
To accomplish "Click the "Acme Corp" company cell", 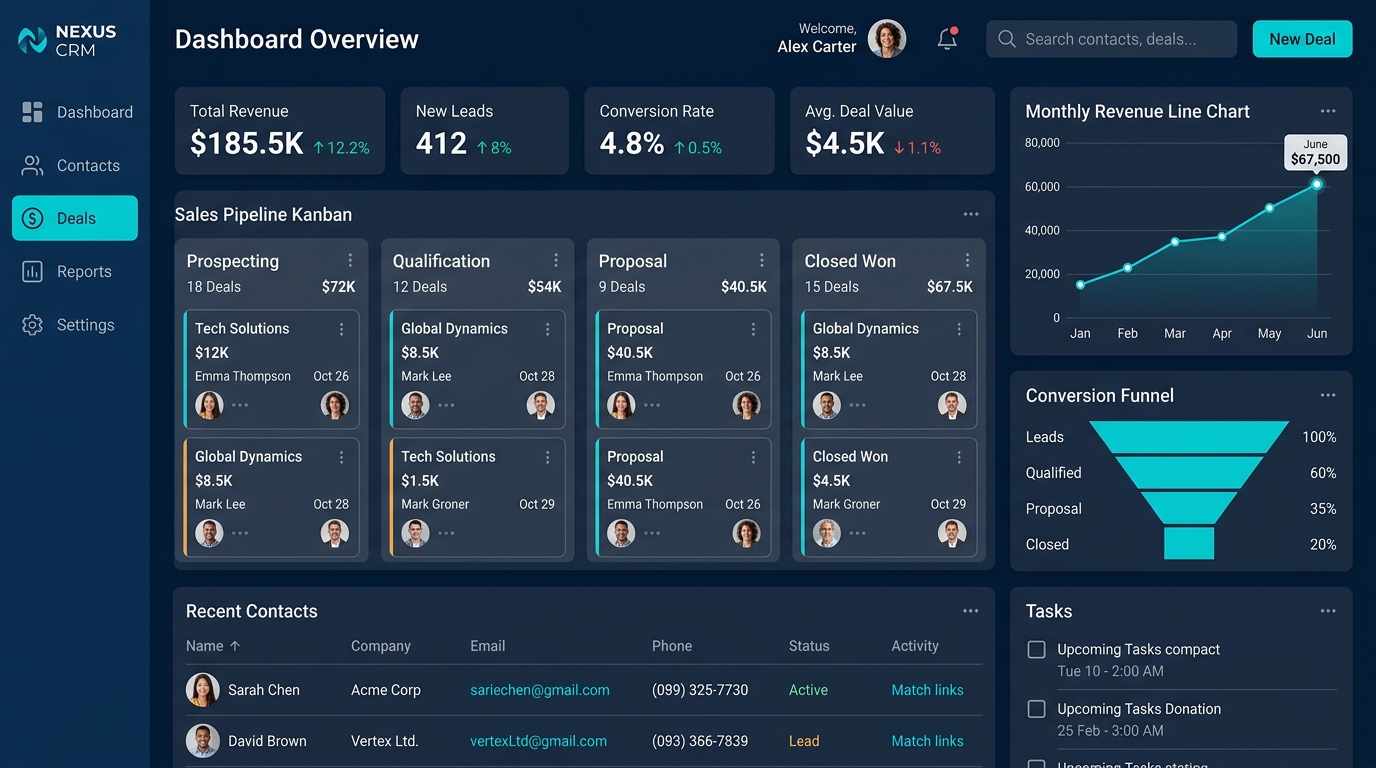I will [x=386, y=690].
